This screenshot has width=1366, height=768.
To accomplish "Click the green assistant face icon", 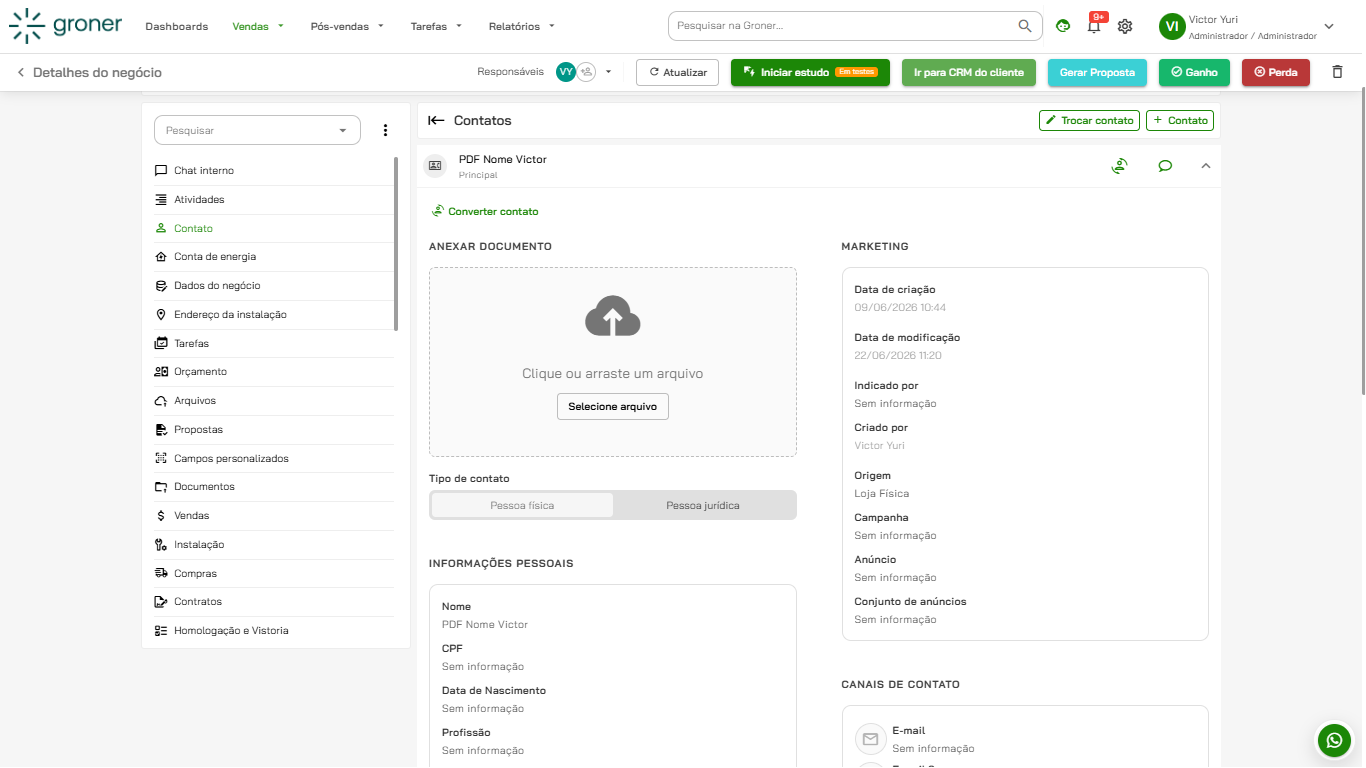I will click(x=1063, y=26).
